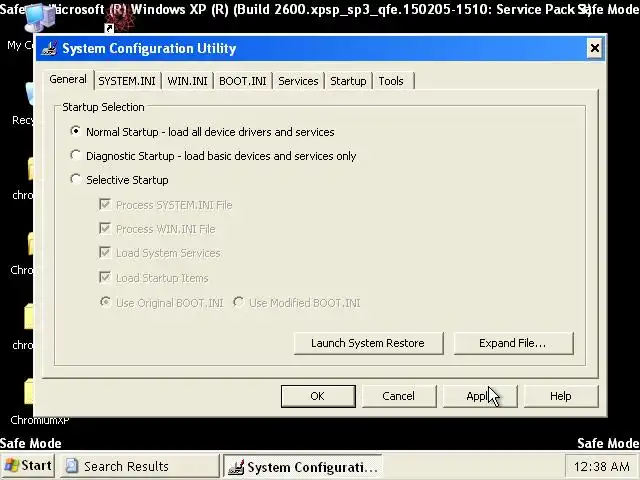Open the Tools tab
Screen dimensions: 640x480
click(391, 81)
